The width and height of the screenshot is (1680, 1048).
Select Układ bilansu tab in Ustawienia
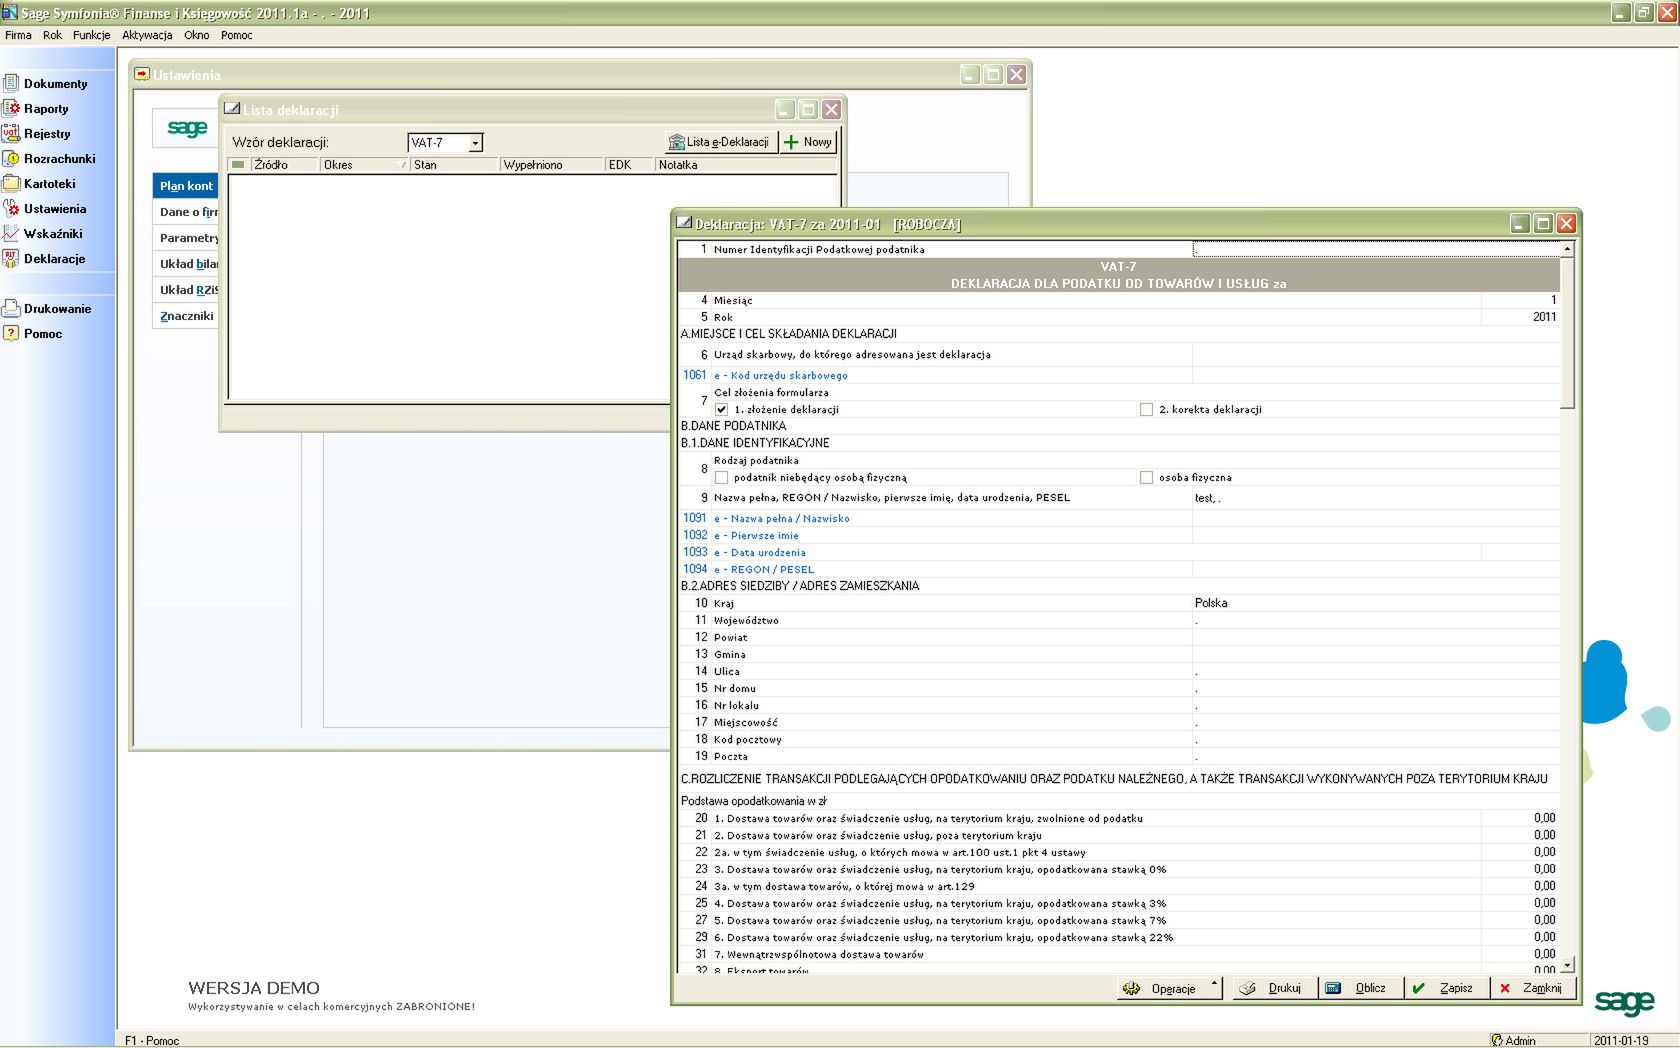(x=186, y=263)
